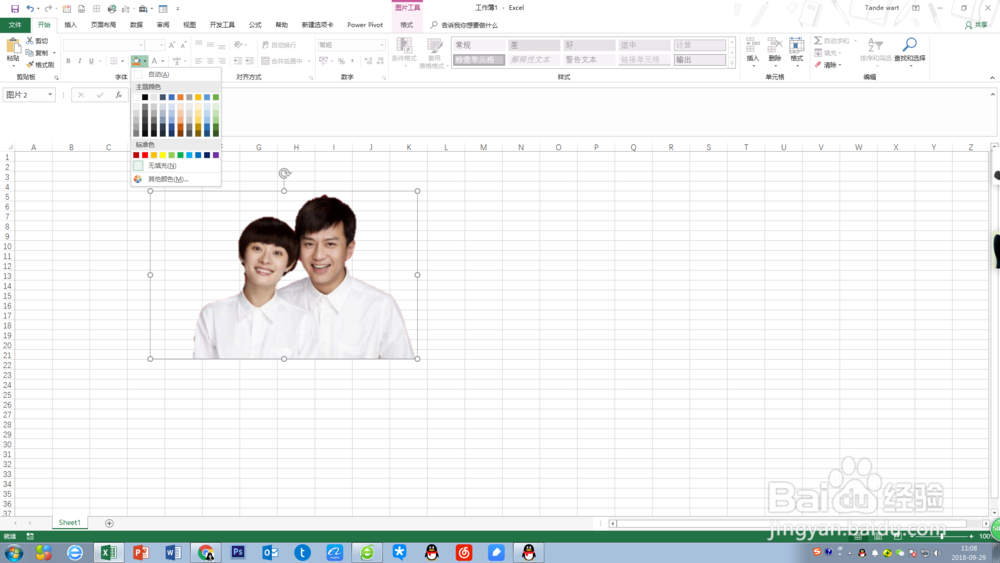This screenshot has width=1000, height=563.
Task: Click the Insert cells (插入) icon
Action: pos(753,45)
